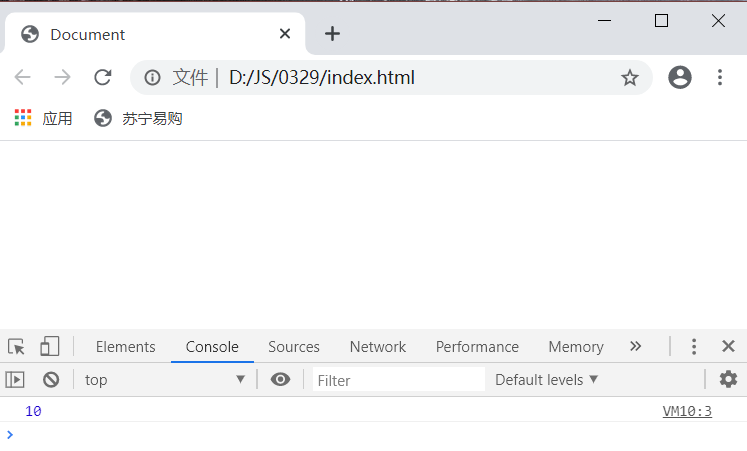The height and width of the screenshot is (451, 747).
Task: Open Chrome's three-dot menu
Action: click(x=720, y=77)
